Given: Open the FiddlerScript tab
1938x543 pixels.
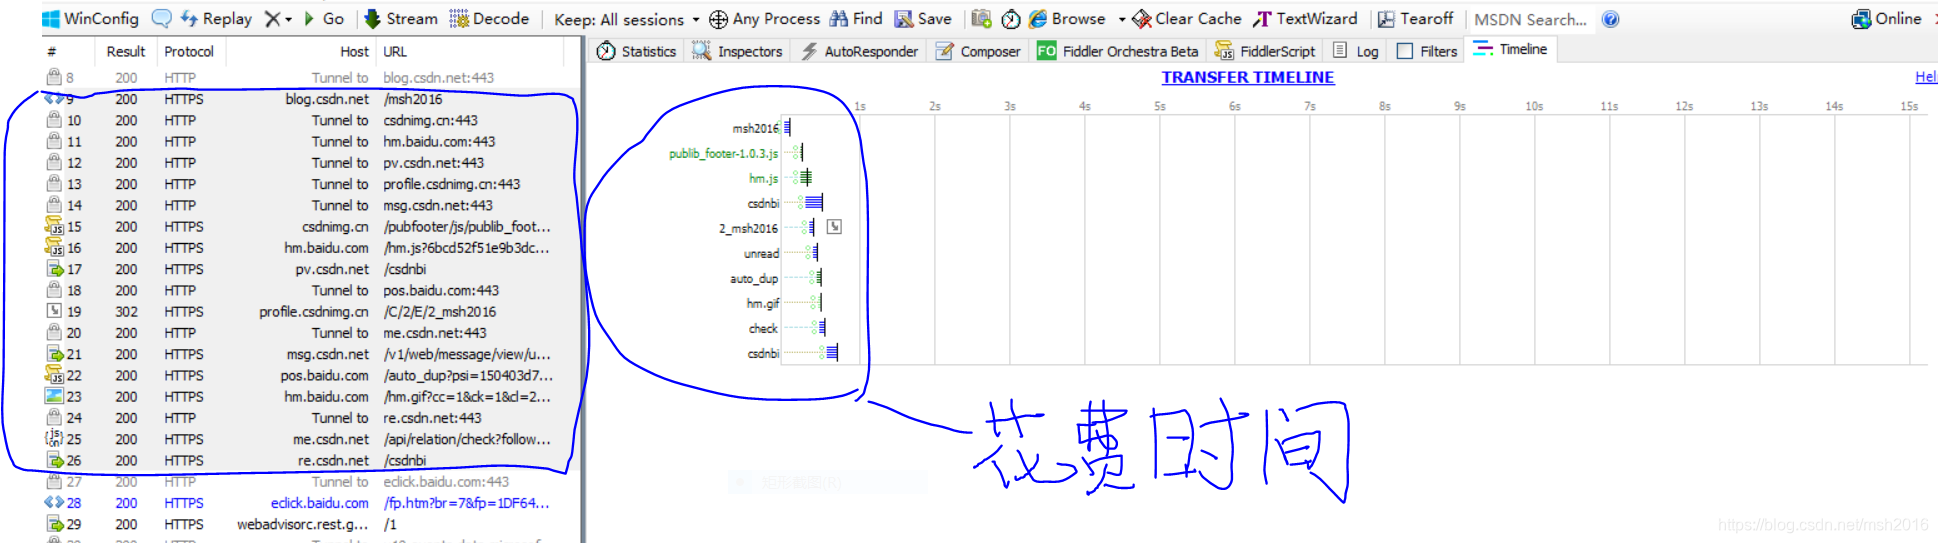Looking at the screenshot, I should 1265,51.
